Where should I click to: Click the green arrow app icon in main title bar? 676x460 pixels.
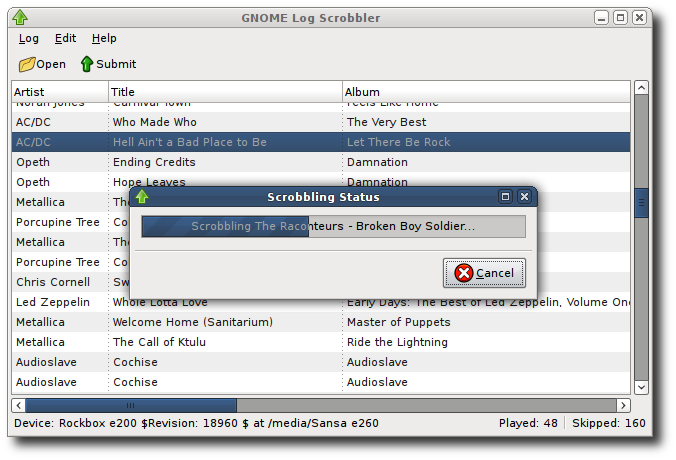20,18
